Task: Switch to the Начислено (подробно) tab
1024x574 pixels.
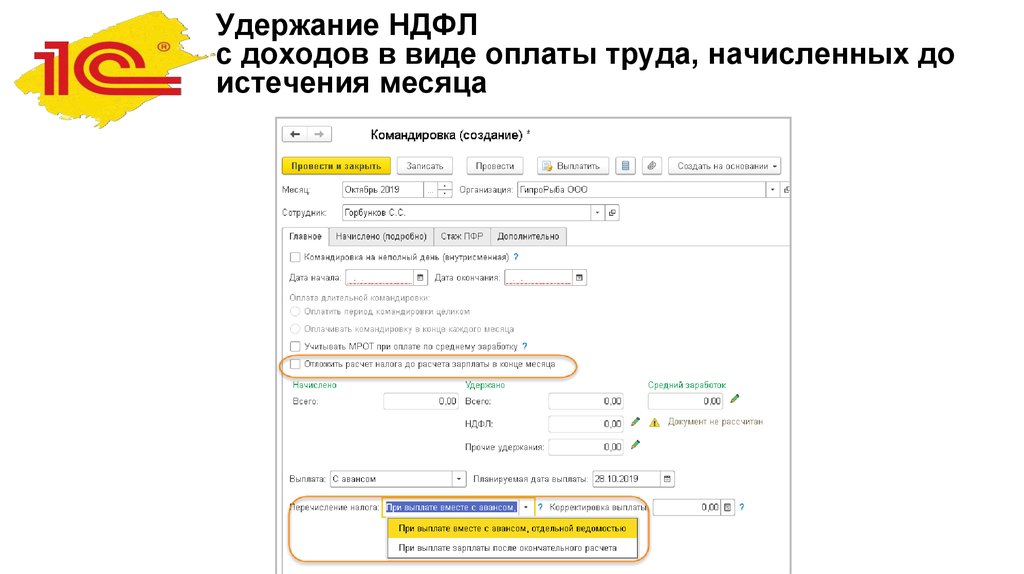Action: pos(381,236)
